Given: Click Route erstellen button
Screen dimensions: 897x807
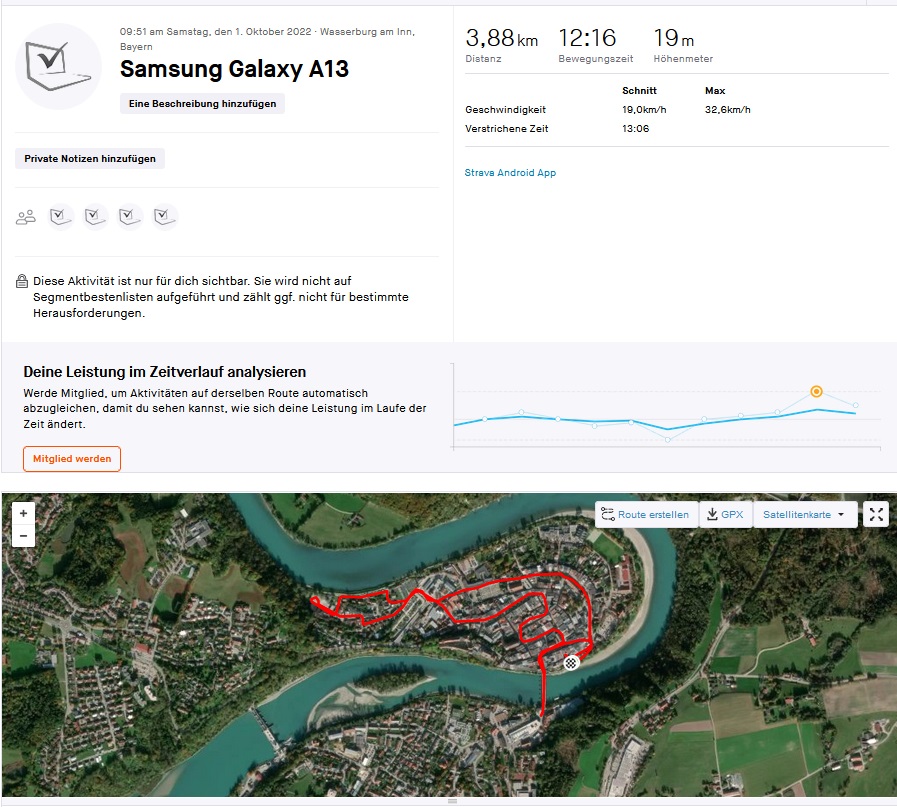Looking at the screenshot, I should (645, 514).
